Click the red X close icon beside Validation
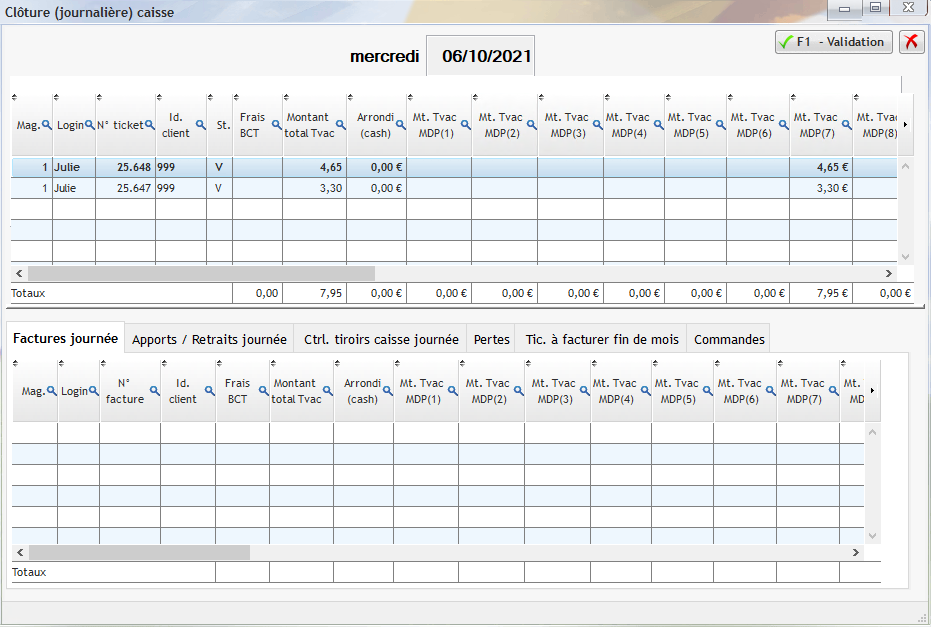The image size is (931, 627). 911,41
